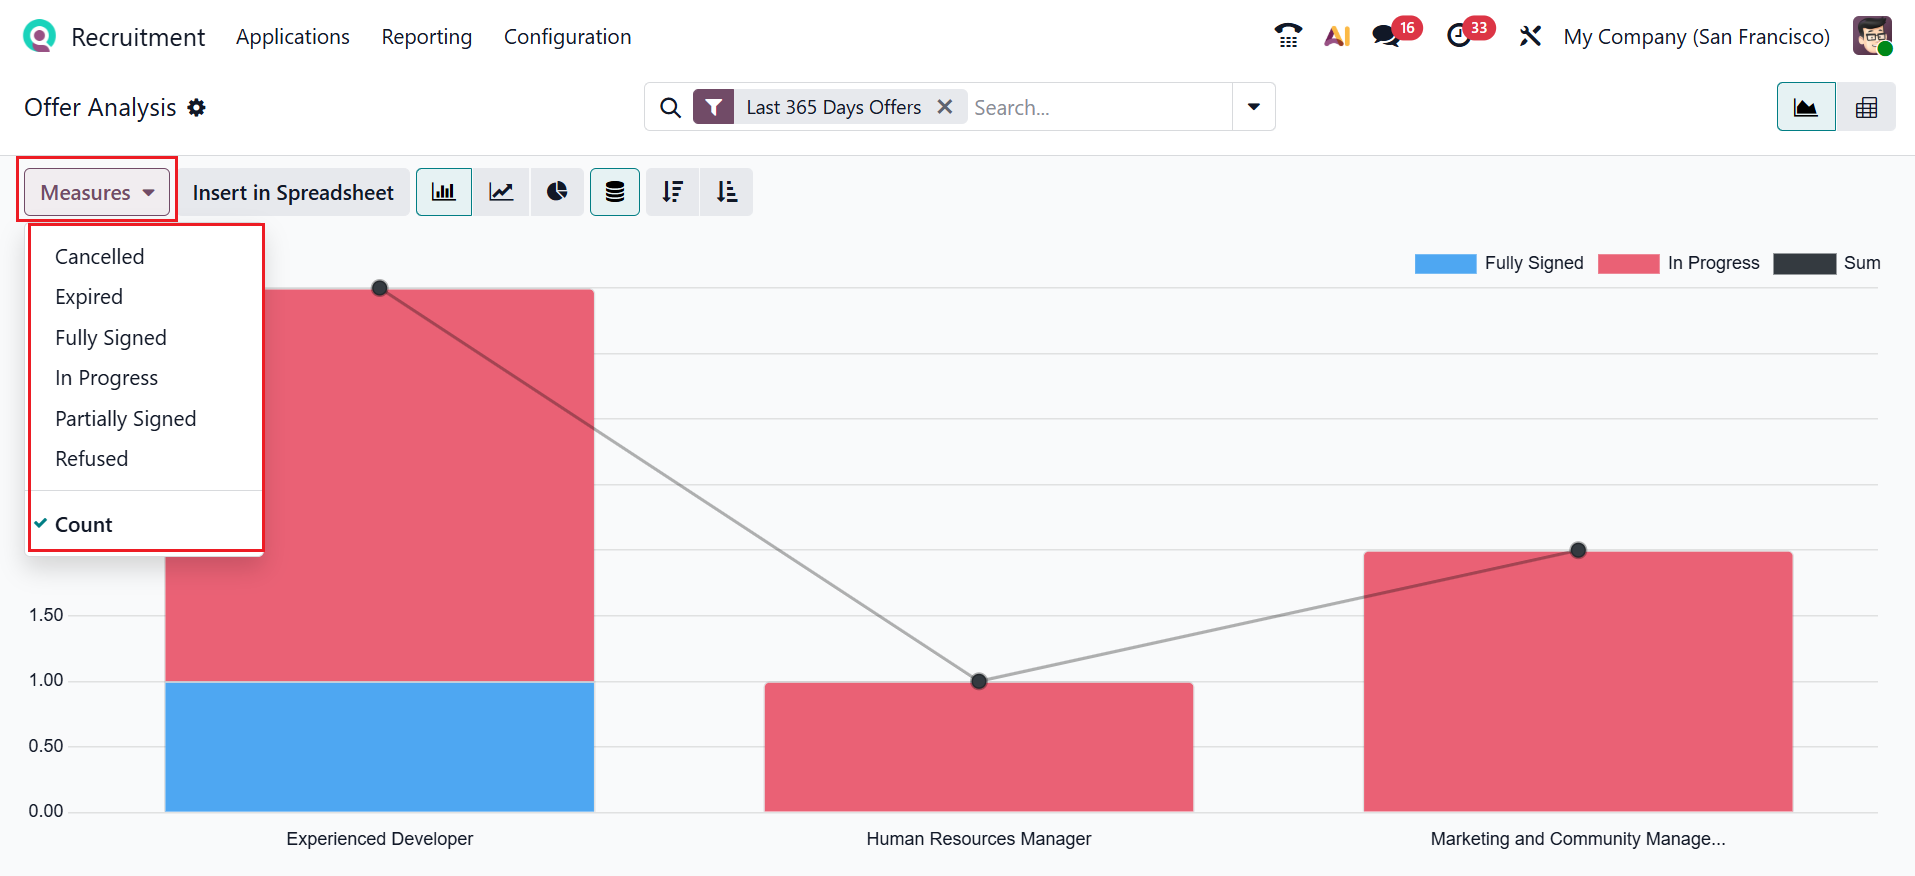Open the Reporting menu
This screenshot has width=1915, height=876.
pos(427,37)
